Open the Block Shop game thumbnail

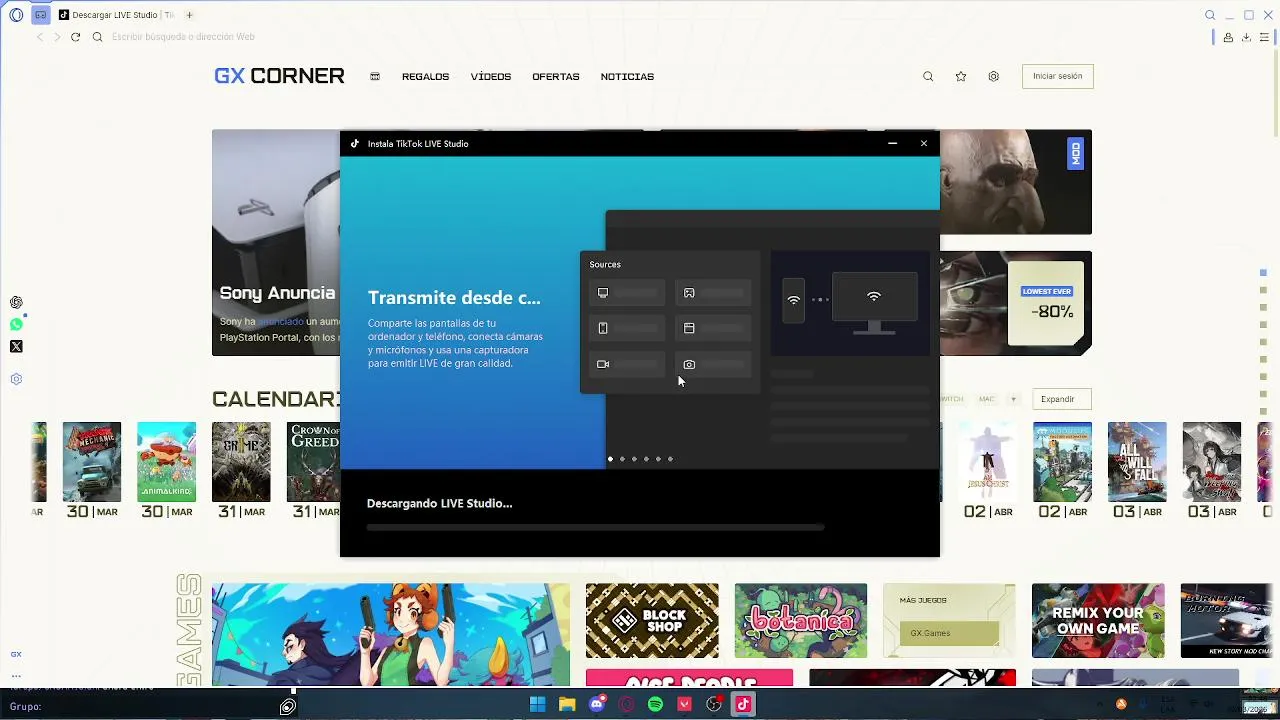(652, 621)
